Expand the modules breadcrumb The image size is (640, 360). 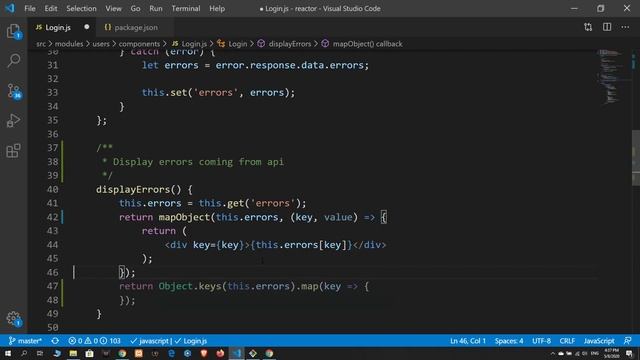pos(69,44)
